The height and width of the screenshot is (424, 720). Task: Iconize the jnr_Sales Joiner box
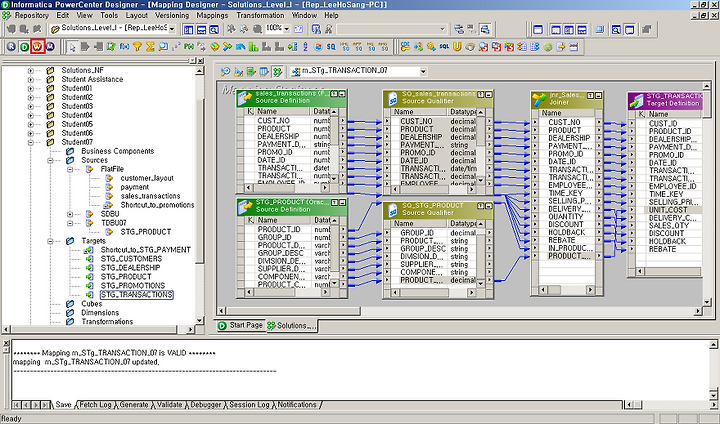(x=598, y=96)
